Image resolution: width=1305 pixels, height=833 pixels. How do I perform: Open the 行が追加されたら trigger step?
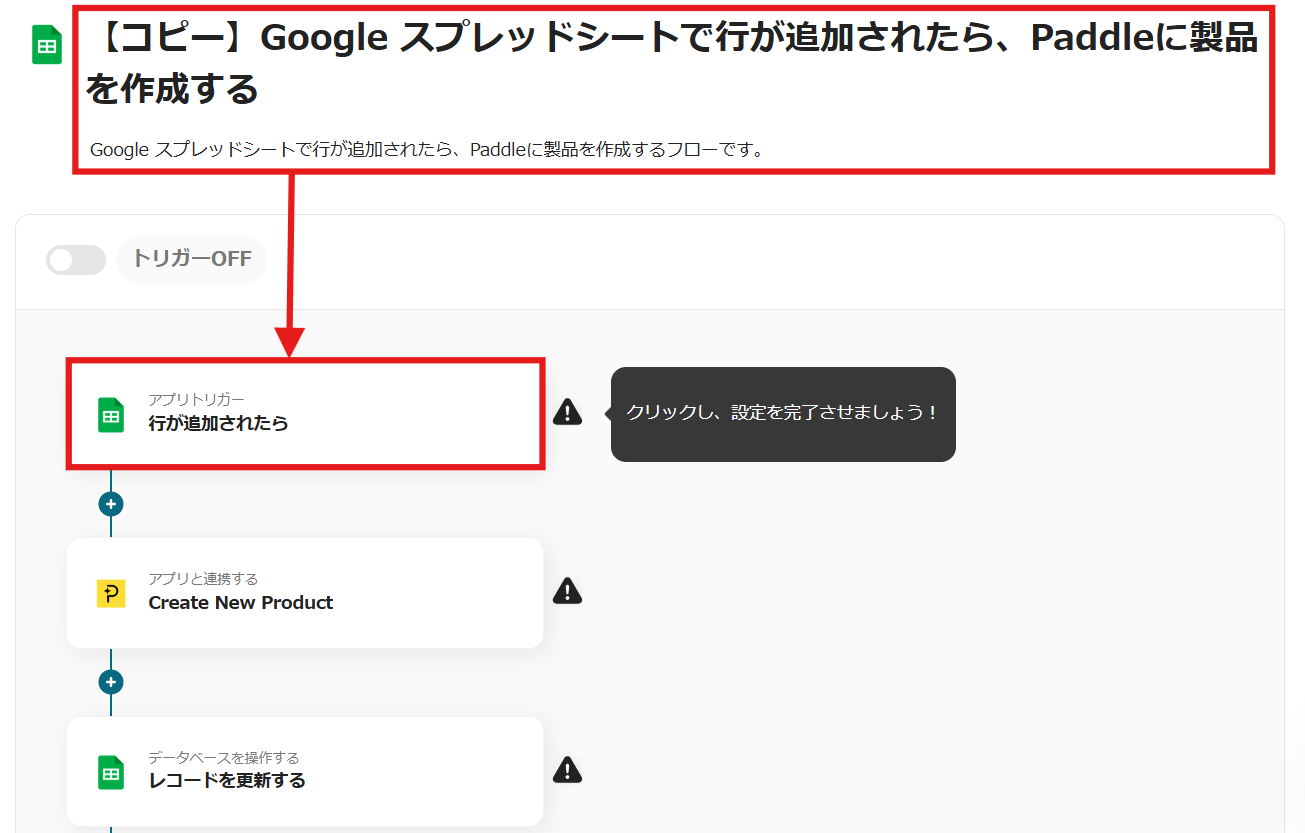[x=305, y=414]
